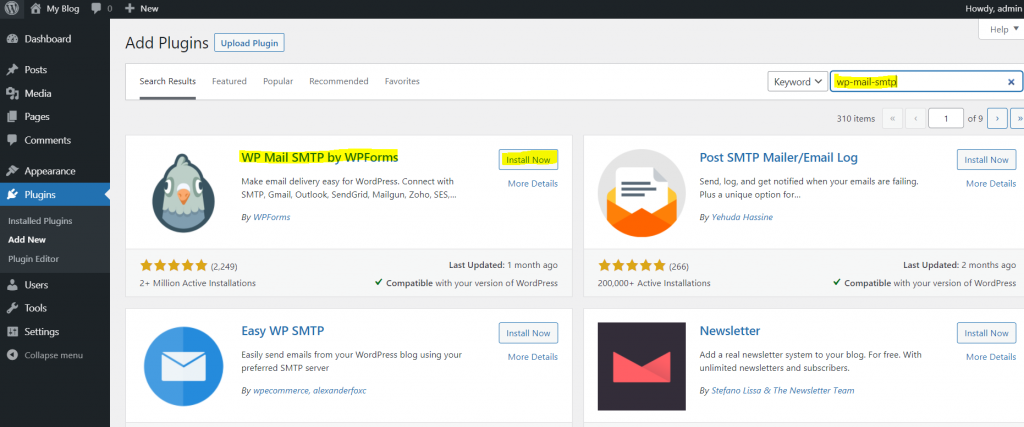Click the WordPress logo icon in admin bar

point(12,8)
